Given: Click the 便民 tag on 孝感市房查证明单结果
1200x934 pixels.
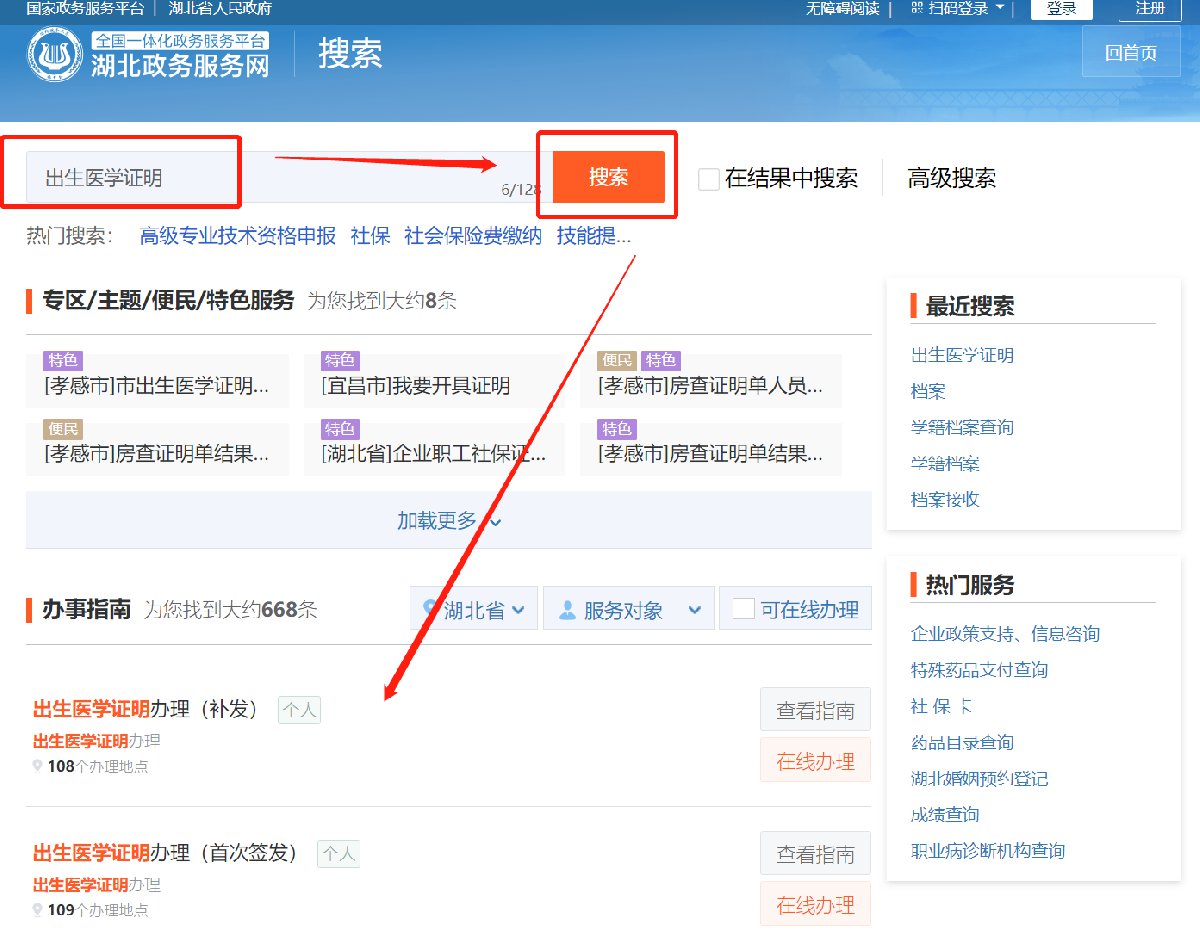Looking at the screenshot, I should tap(63, 430).
